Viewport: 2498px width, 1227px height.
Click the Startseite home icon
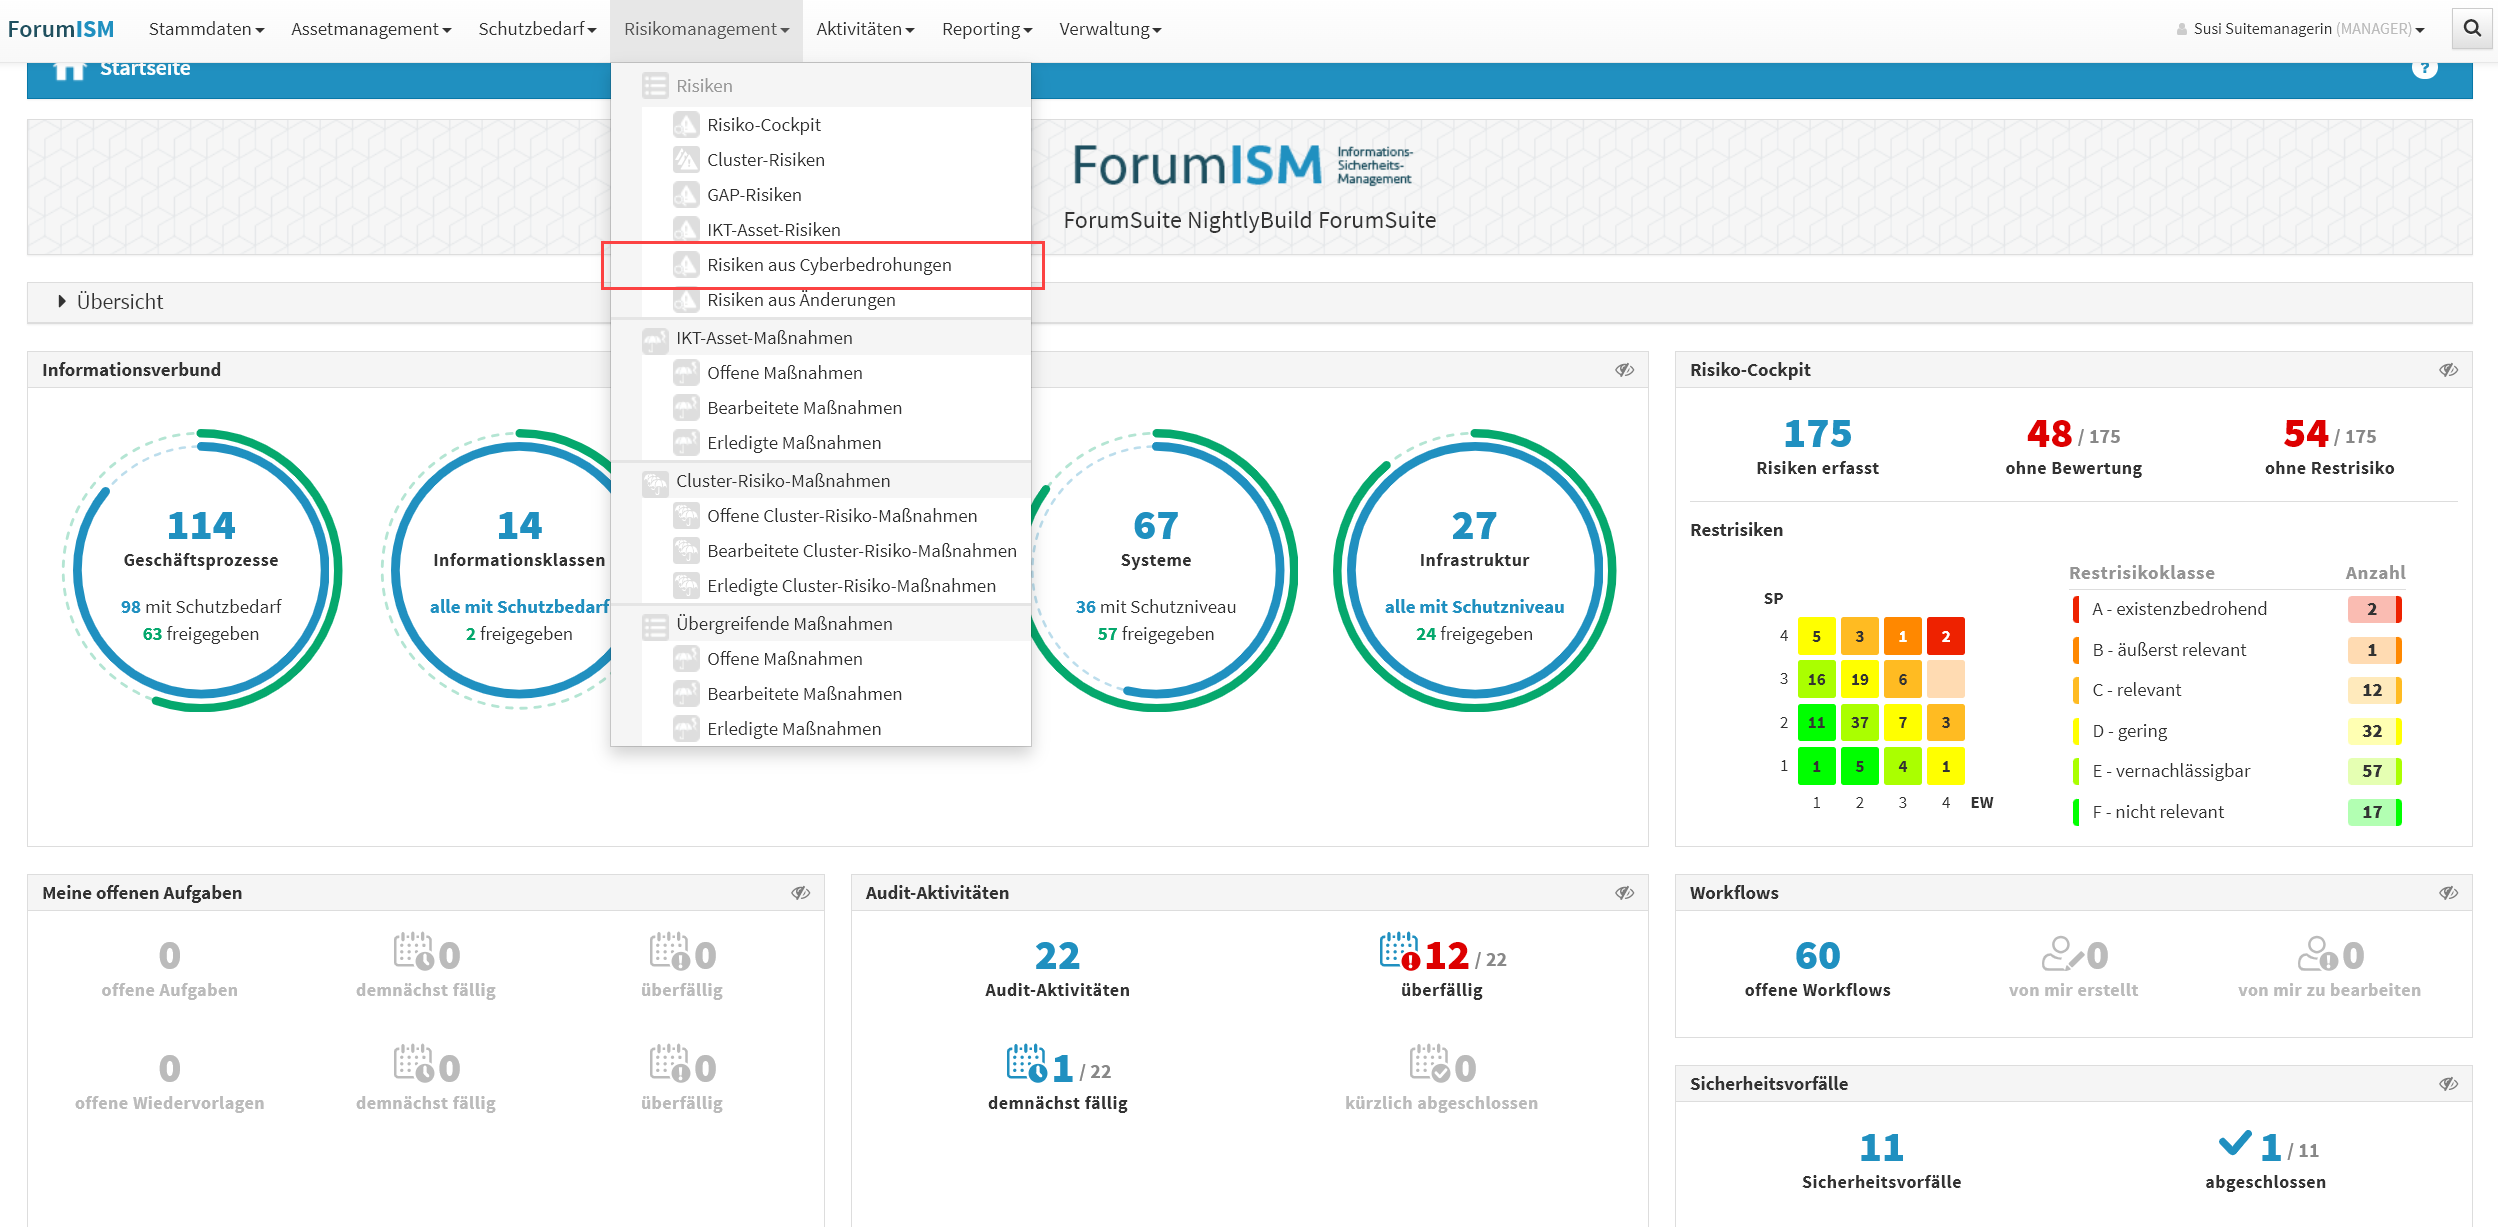68,69
